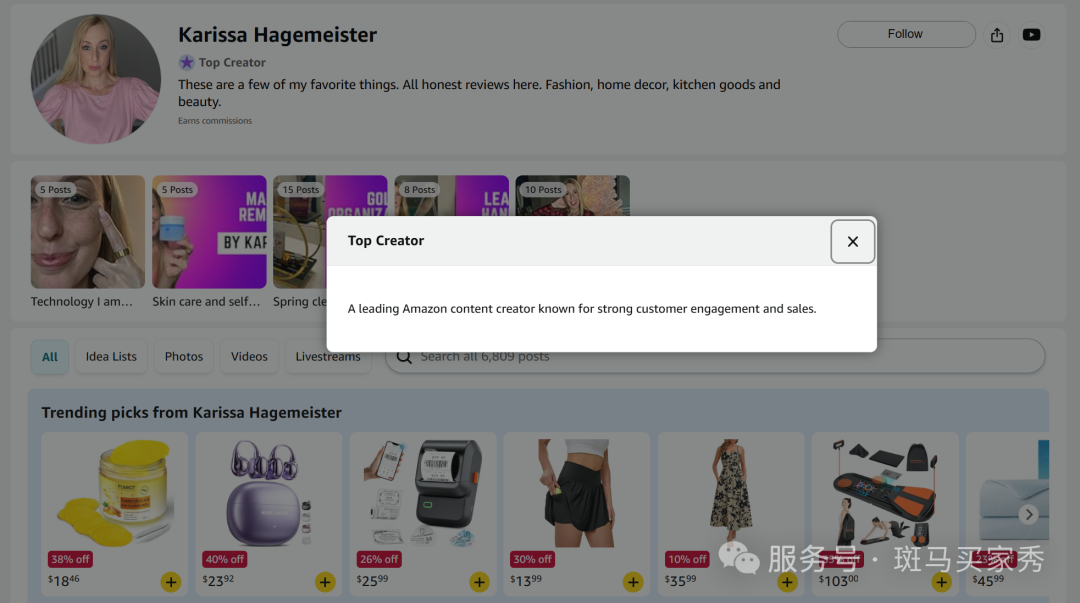Click the share profile icon
Image resolution: width=1080 pixels, height=603 pixels.
point(997,34)
